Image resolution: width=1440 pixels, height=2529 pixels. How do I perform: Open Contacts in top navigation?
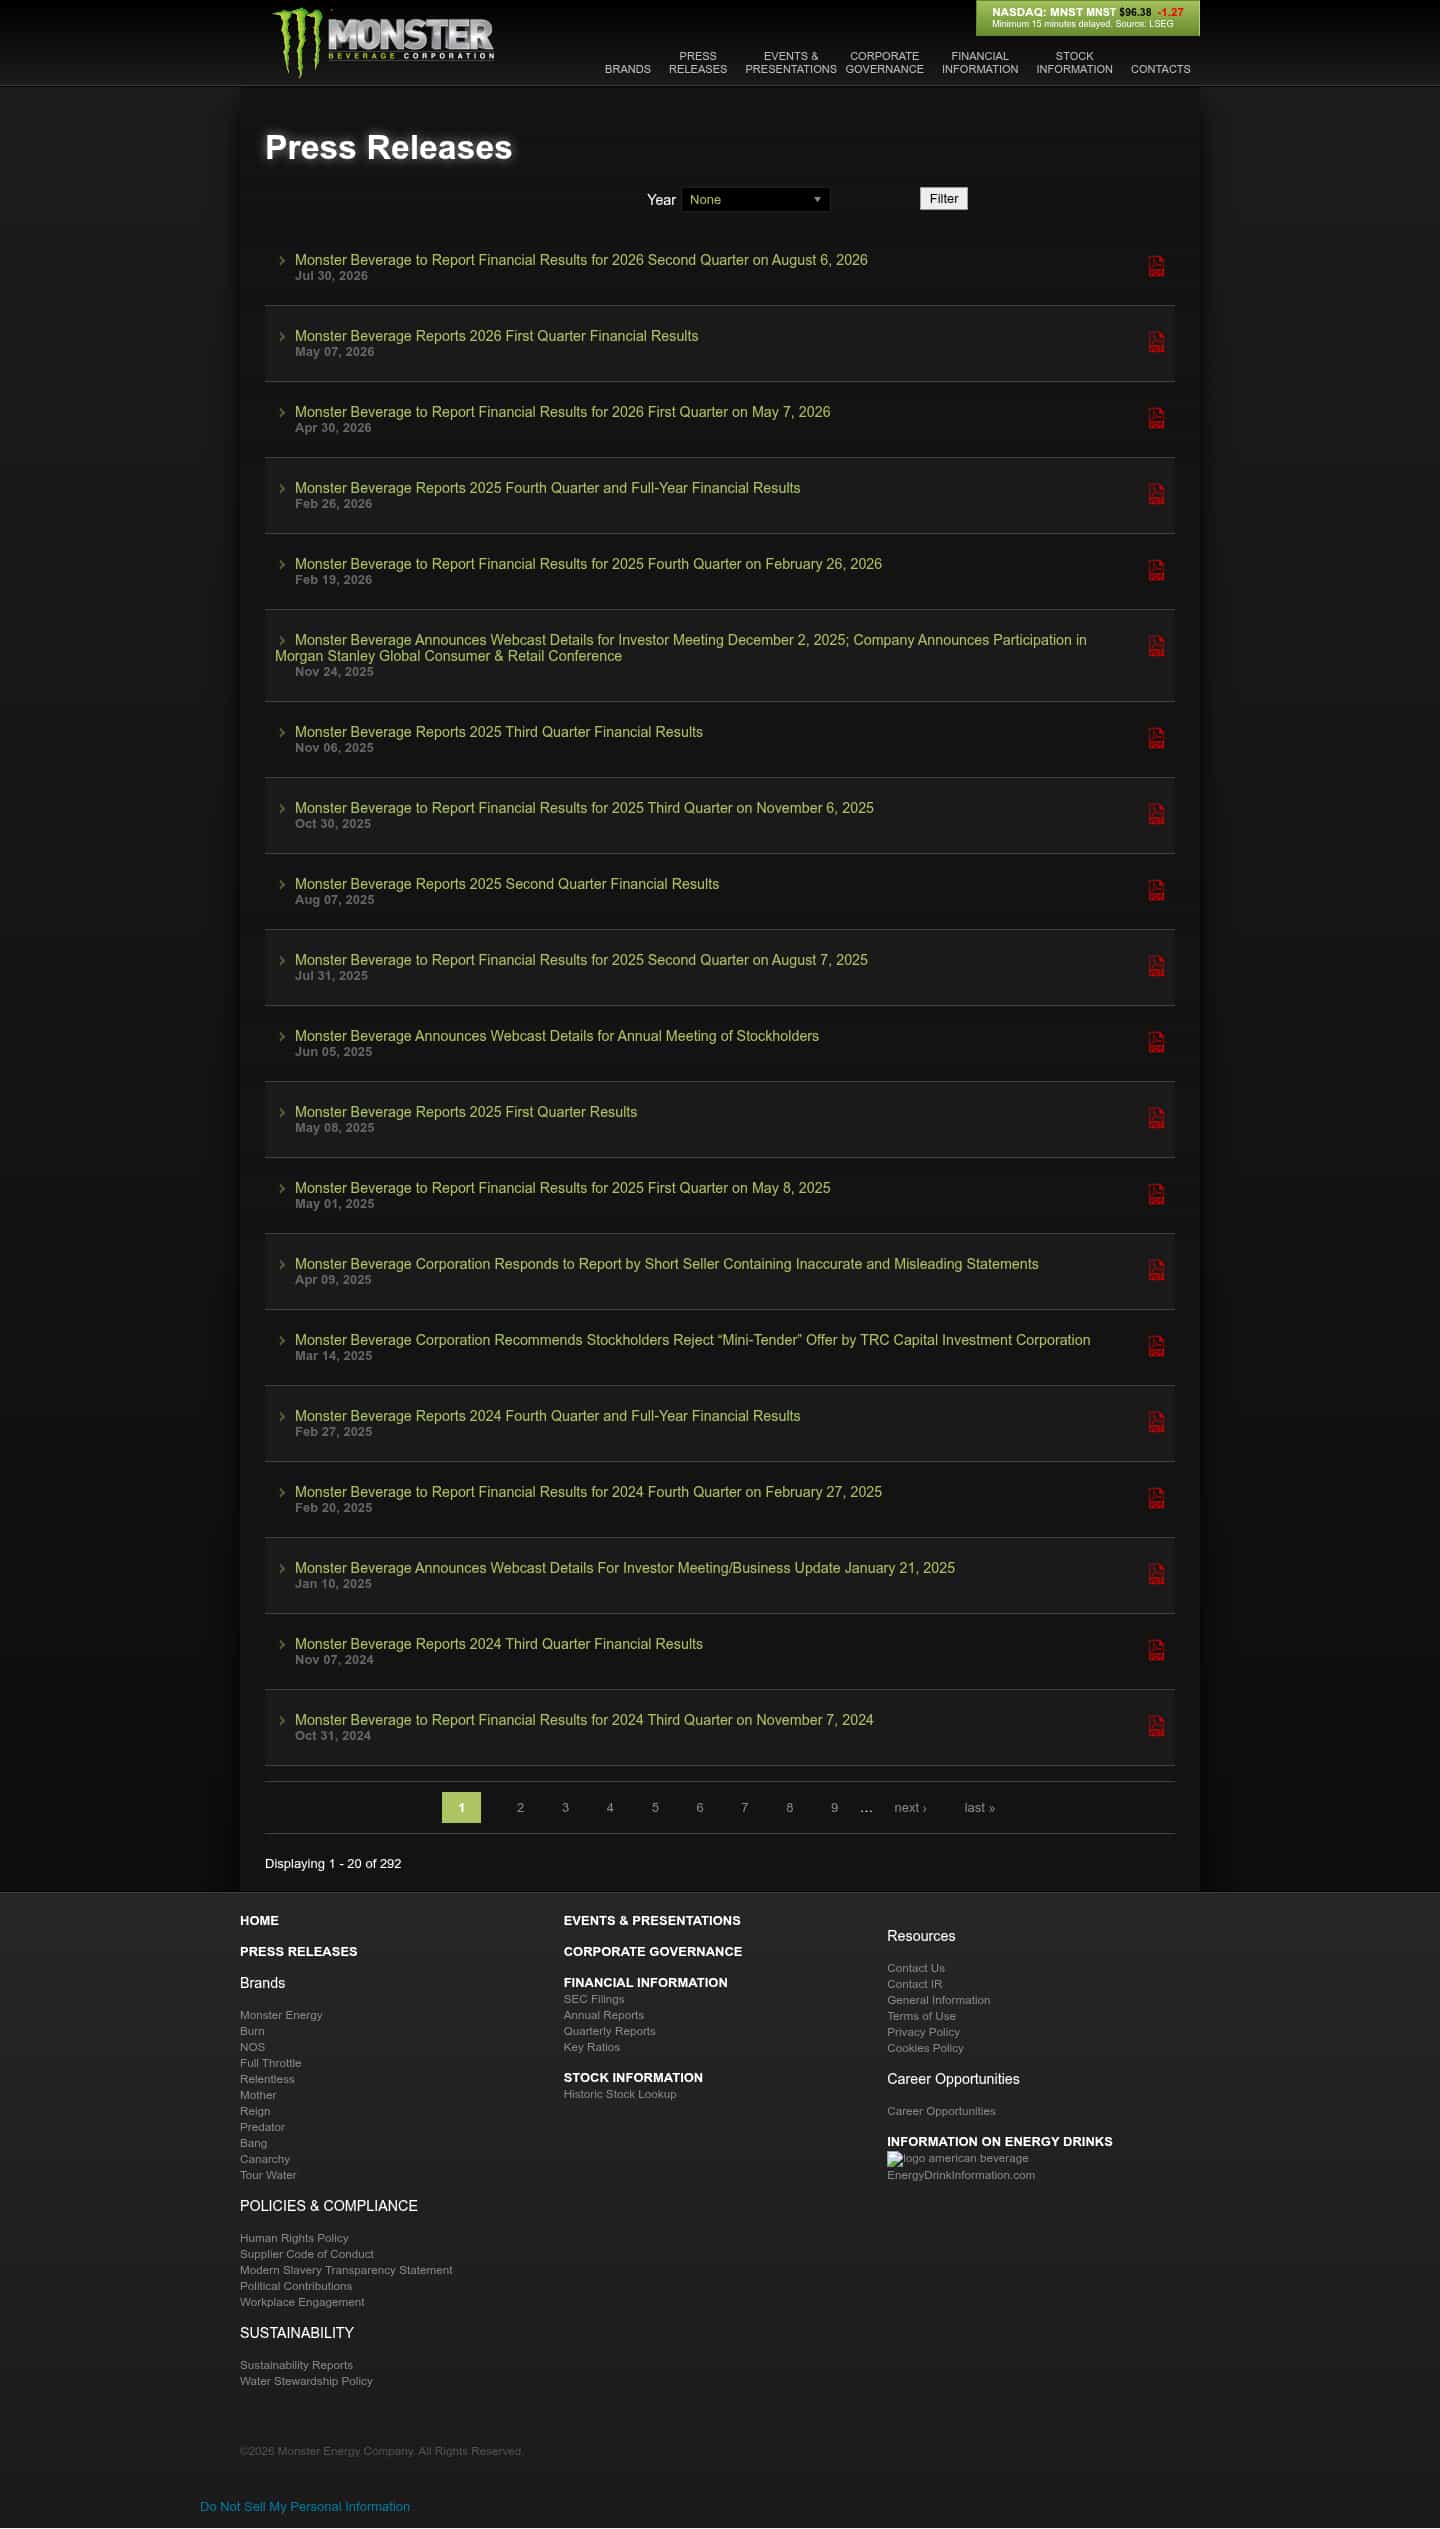(1160, 69)
